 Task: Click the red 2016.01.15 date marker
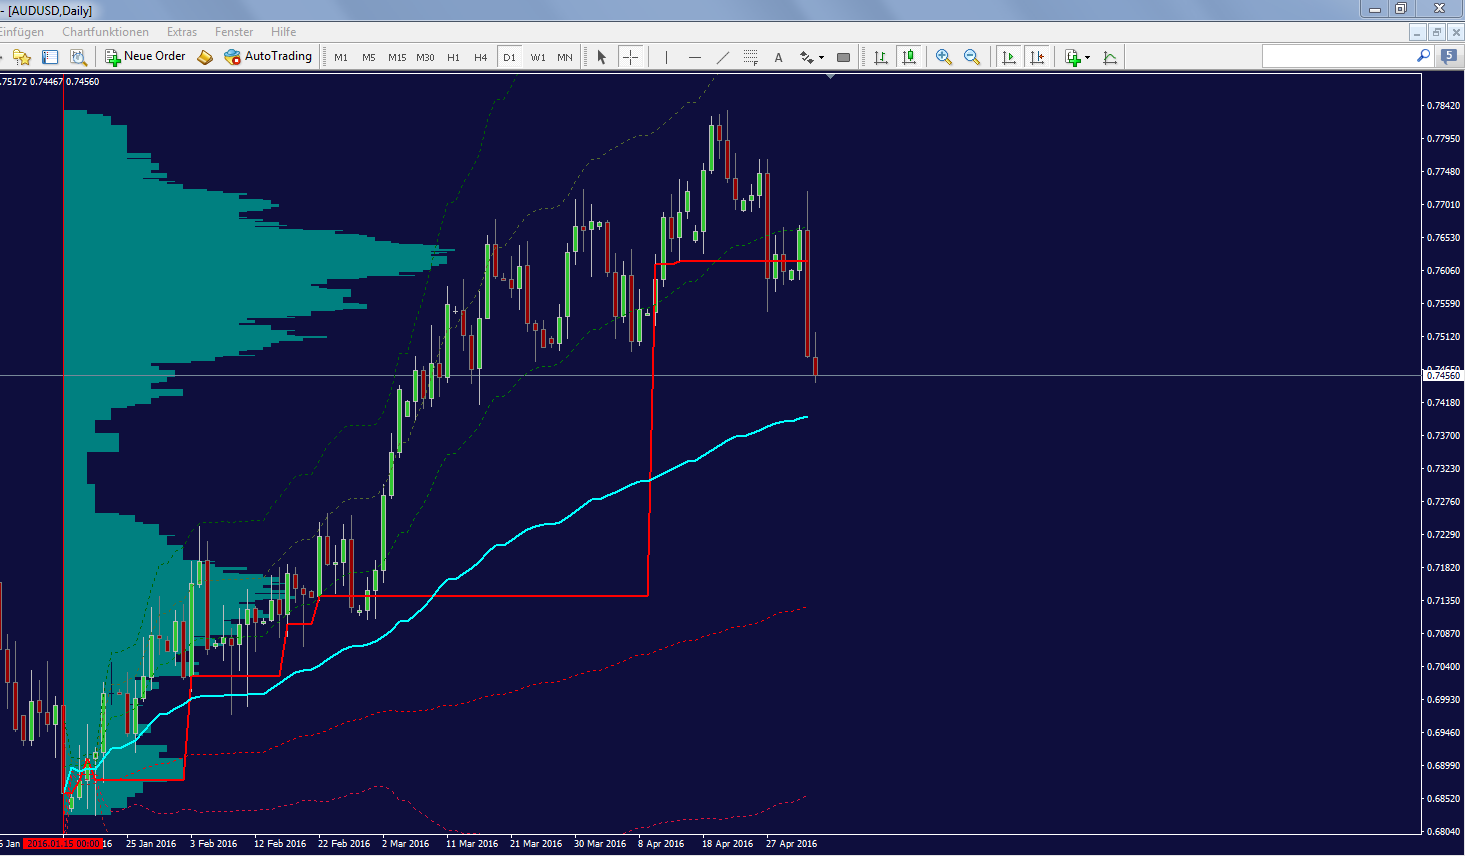click(62, 844)
